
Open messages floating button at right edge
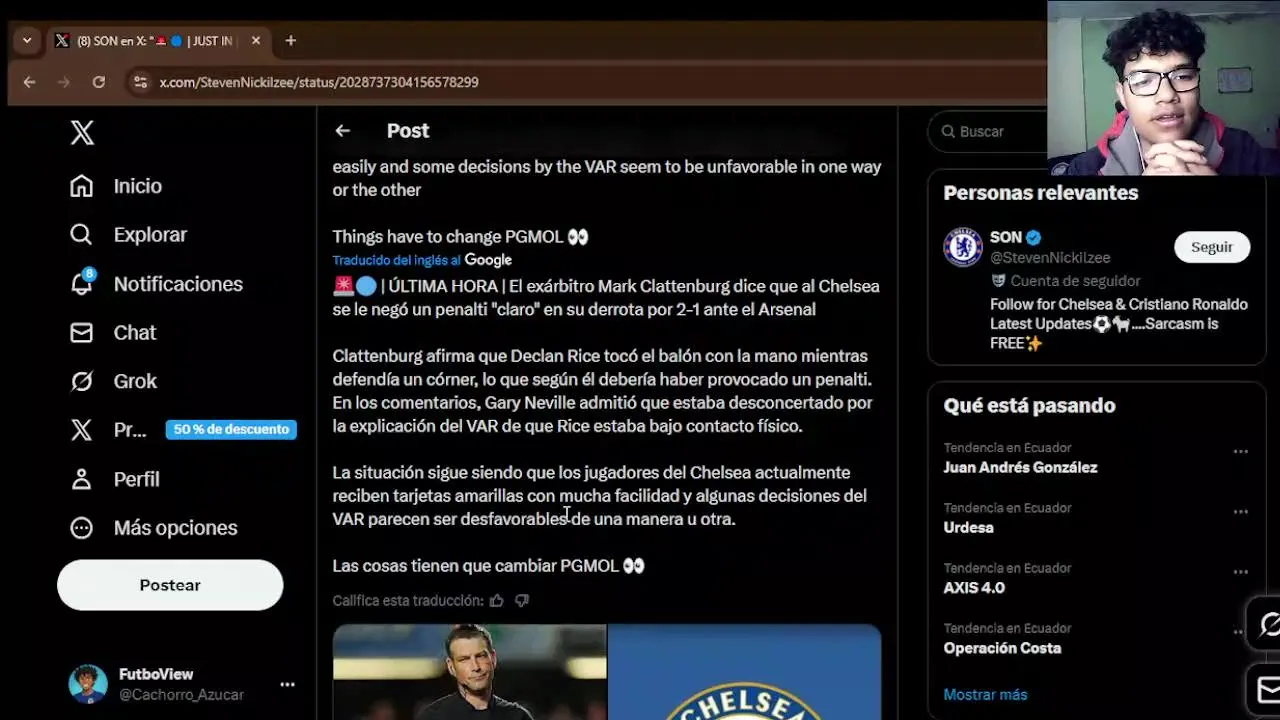tap(1267, 689)
